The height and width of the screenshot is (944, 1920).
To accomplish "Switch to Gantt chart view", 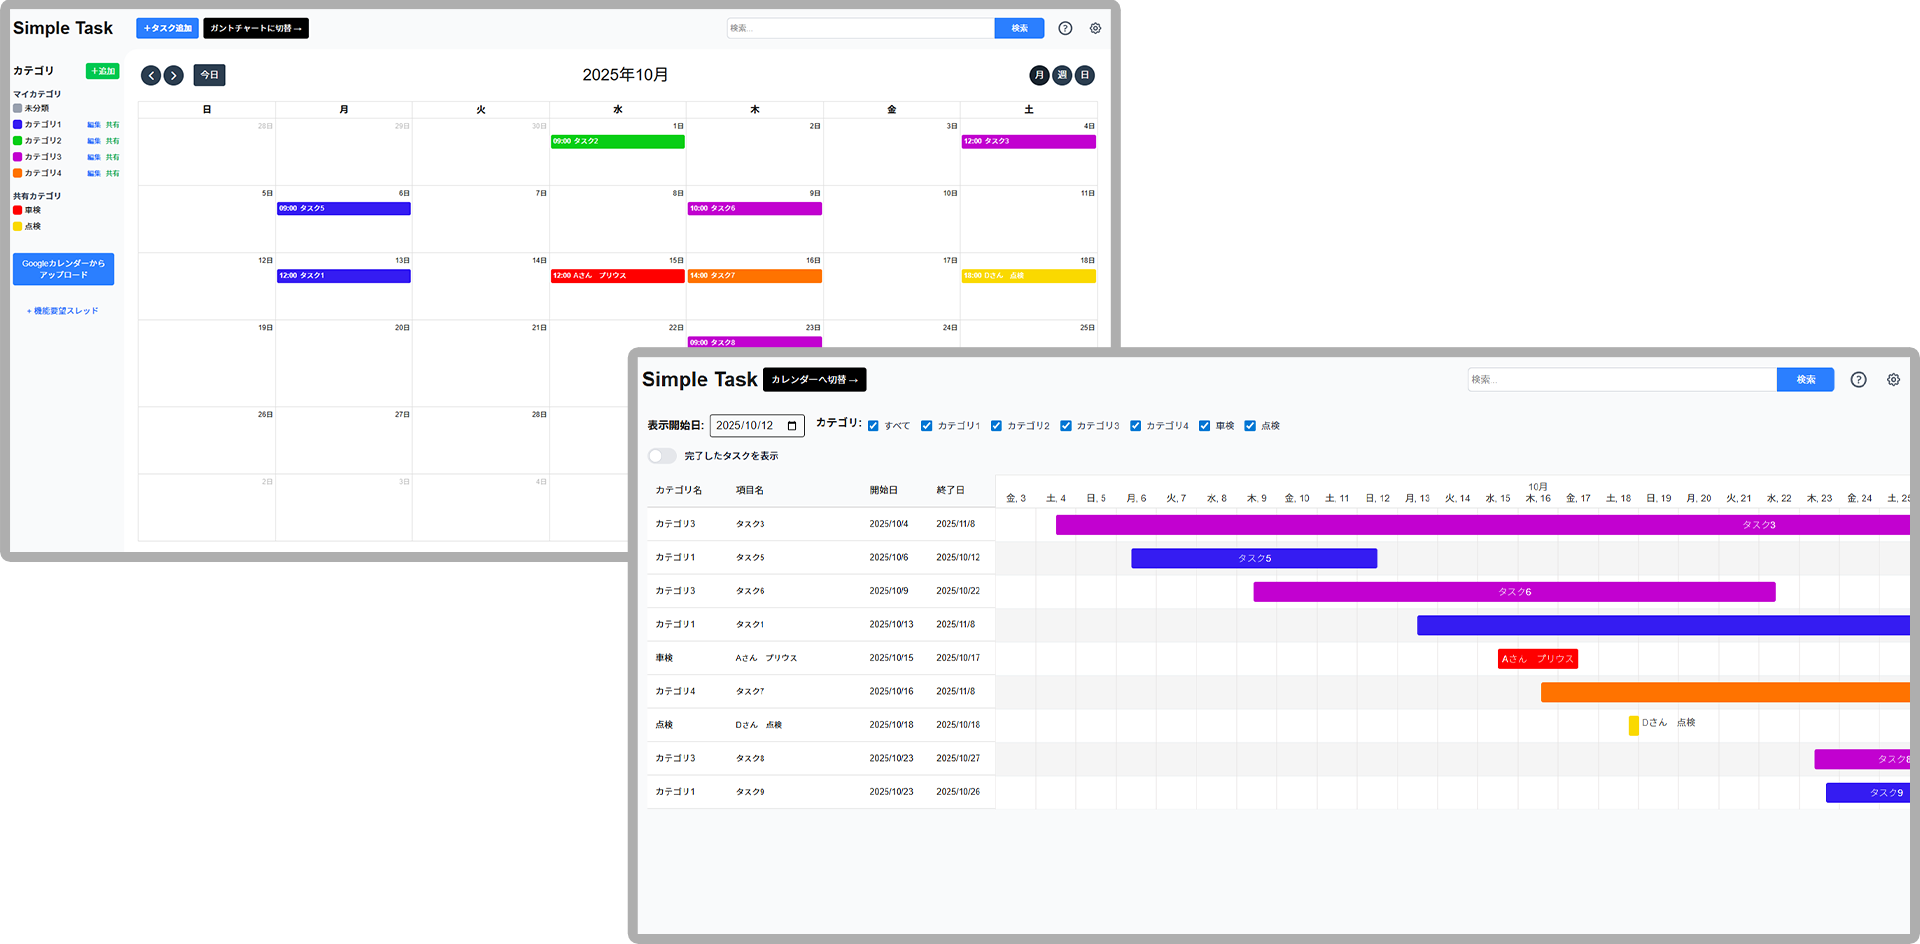I will point(256,28).
